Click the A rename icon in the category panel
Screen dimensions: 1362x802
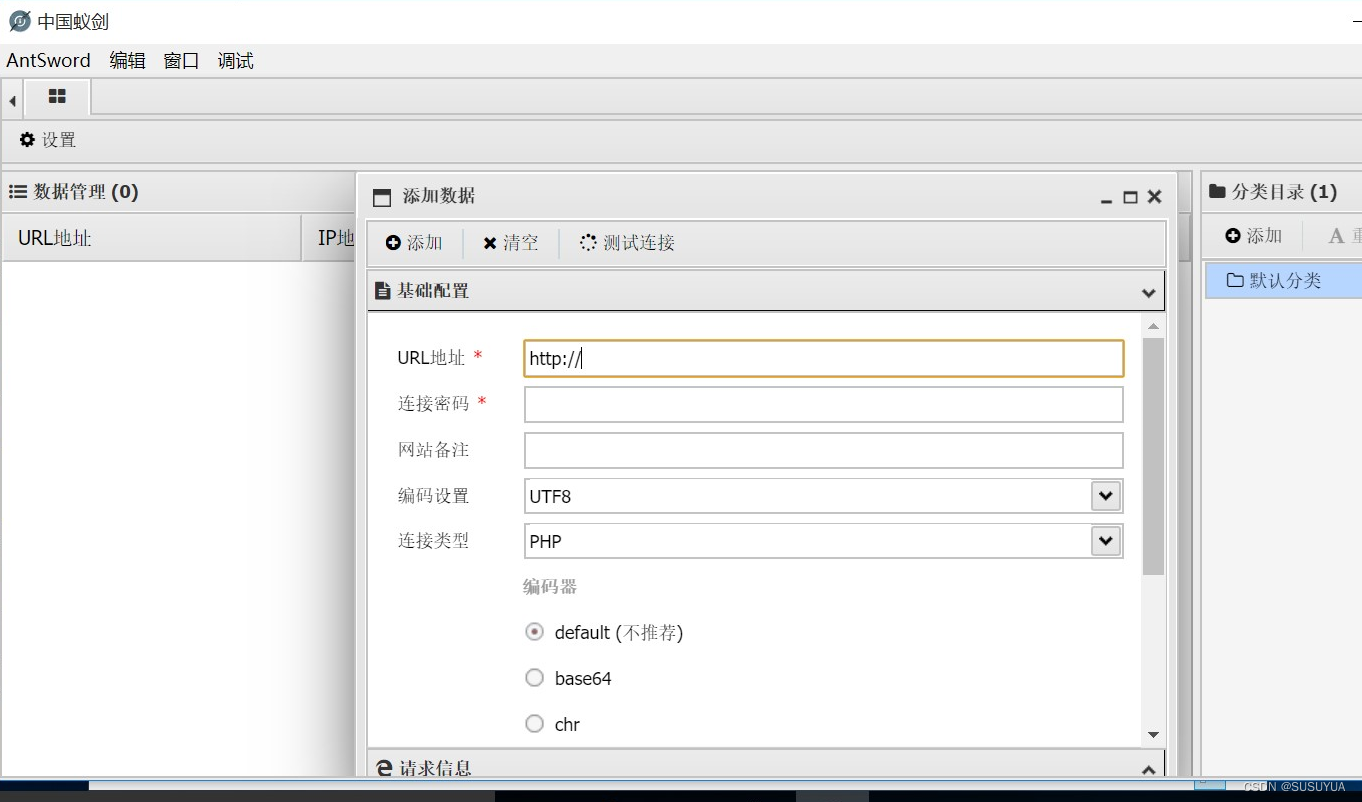click(x=1336, y=236)
